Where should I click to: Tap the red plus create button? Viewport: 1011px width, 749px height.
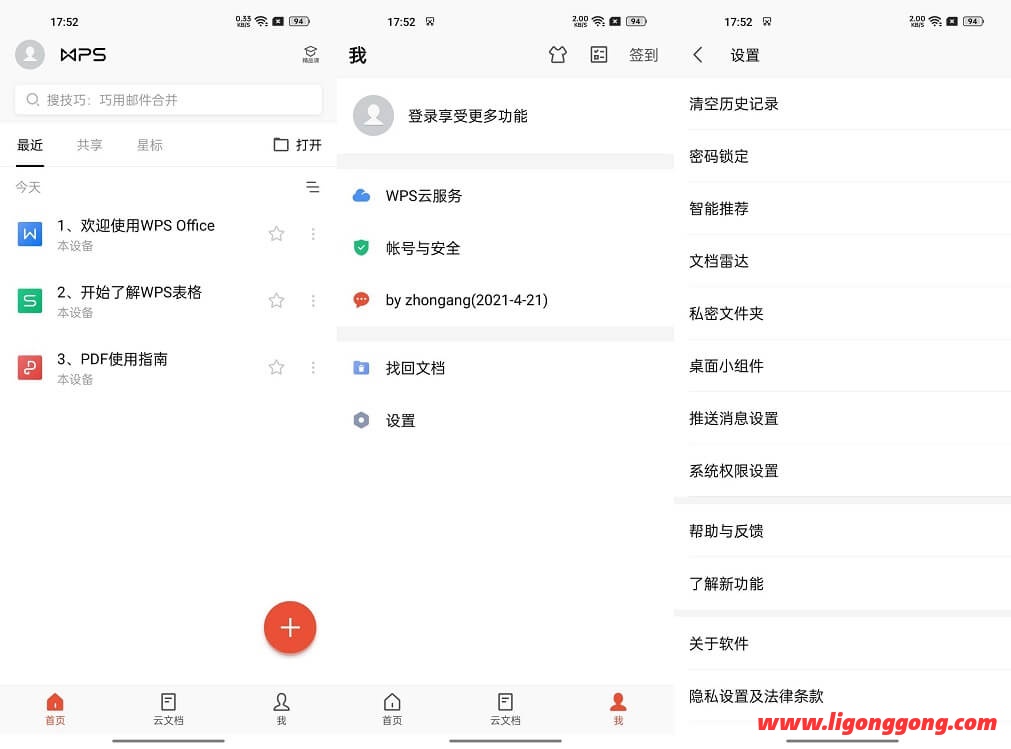point(290,627)
